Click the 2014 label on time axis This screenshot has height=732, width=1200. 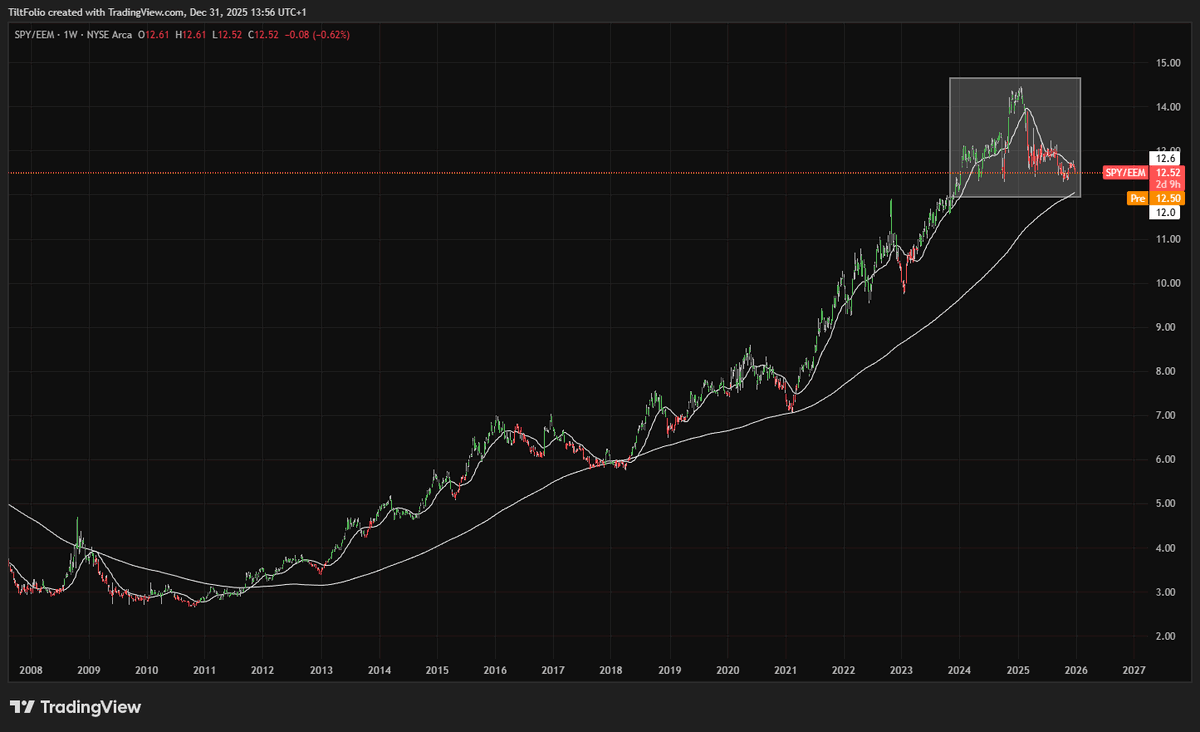click(x=379, y=671)
